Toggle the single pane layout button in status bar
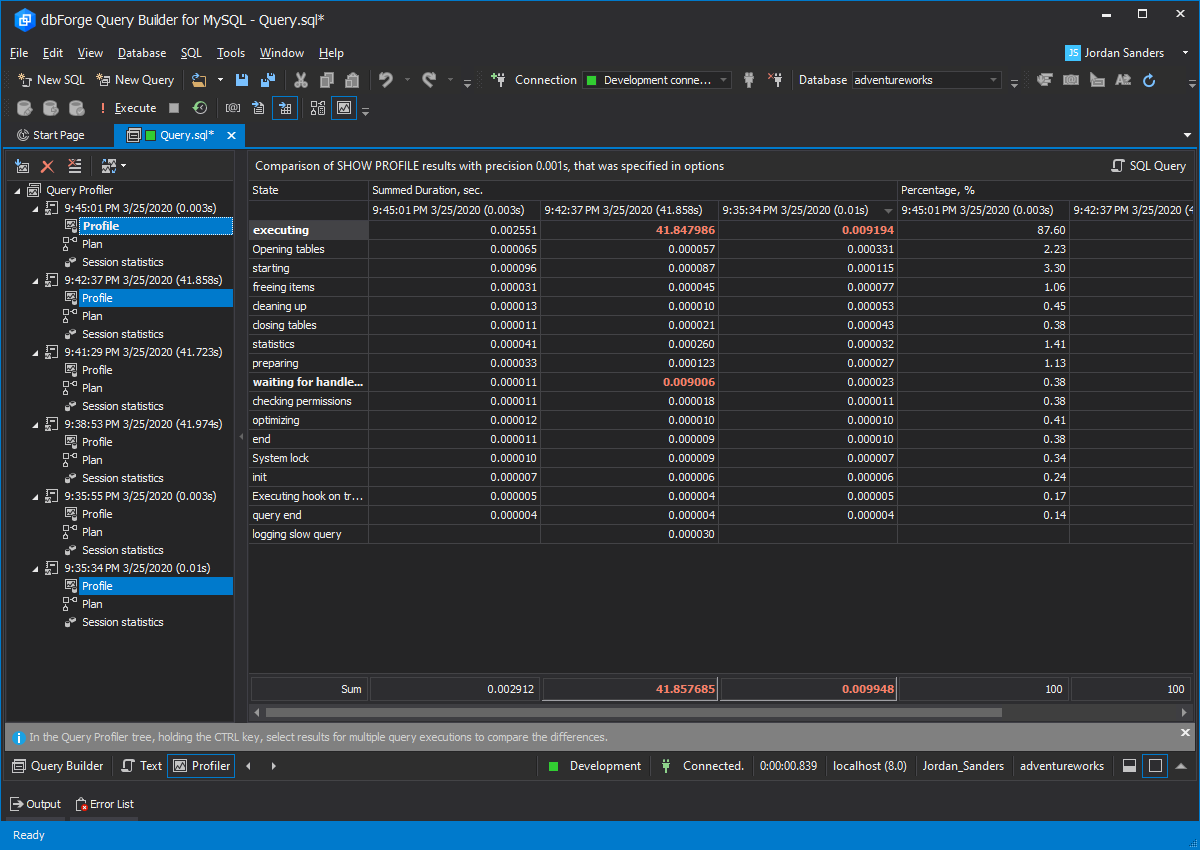Screen dimensions: 1200x850 click(x=1155, y=766)
